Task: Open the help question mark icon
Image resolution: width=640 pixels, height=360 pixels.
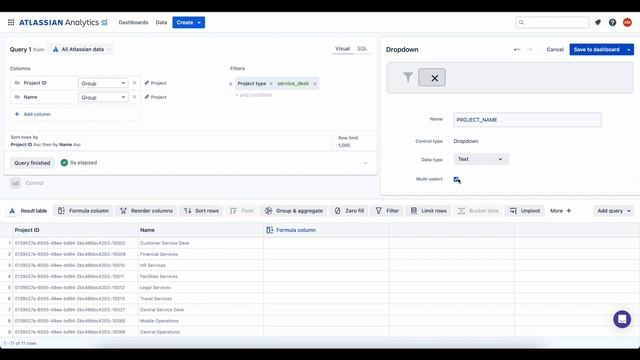Action: (612, 22)
